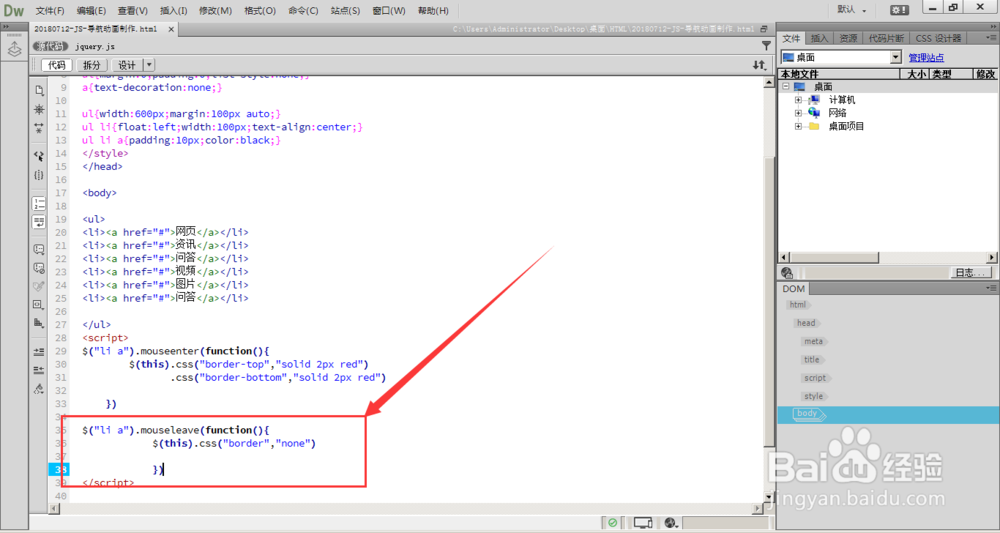
Task: Click the Remove Comment icon
Action: 39,268
